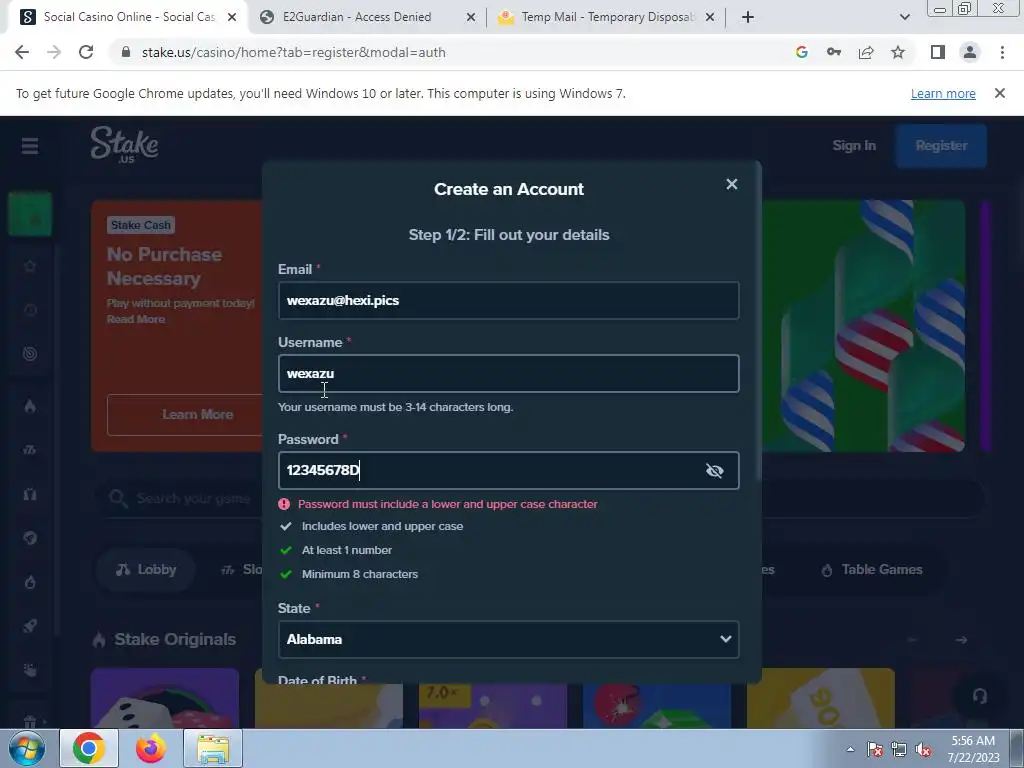
Task: Open a new browser tab
Action: tap(748, 17)
